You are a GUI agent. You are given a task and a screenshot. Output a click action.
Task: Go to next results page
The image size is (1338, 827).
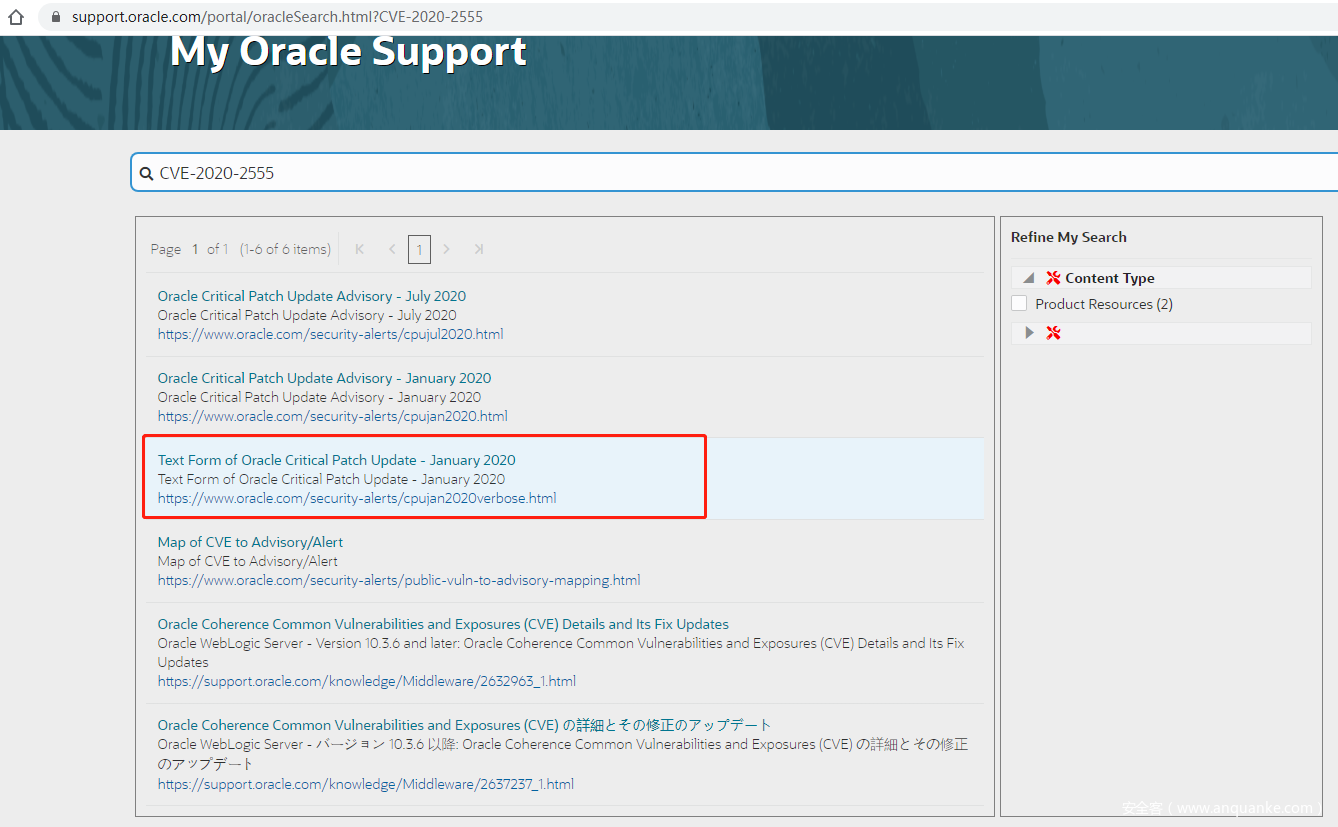click(x=447, y=249)
